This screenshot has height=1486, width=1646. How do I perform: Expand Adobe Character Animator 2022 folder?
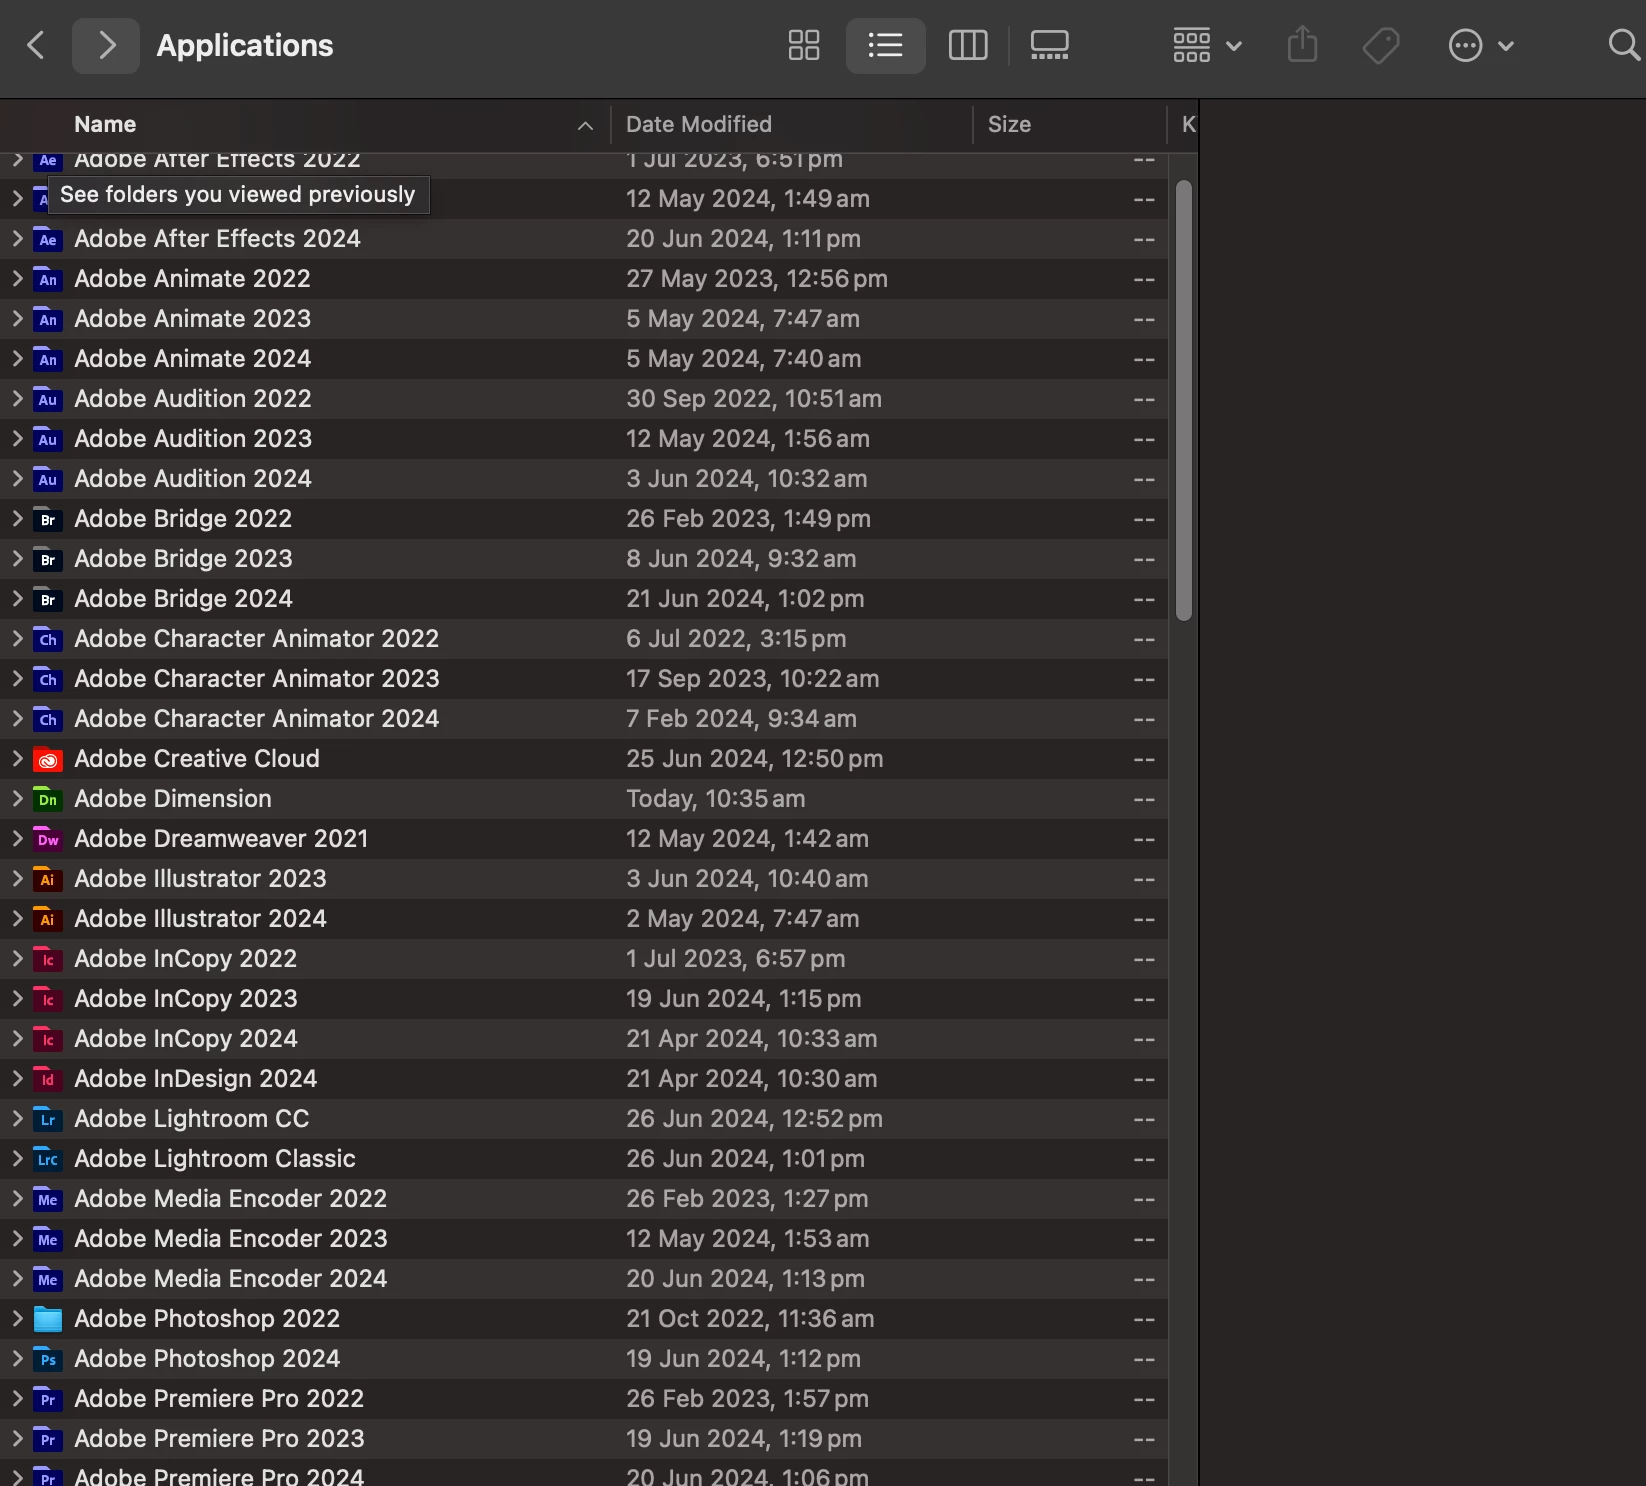[17, 639]
